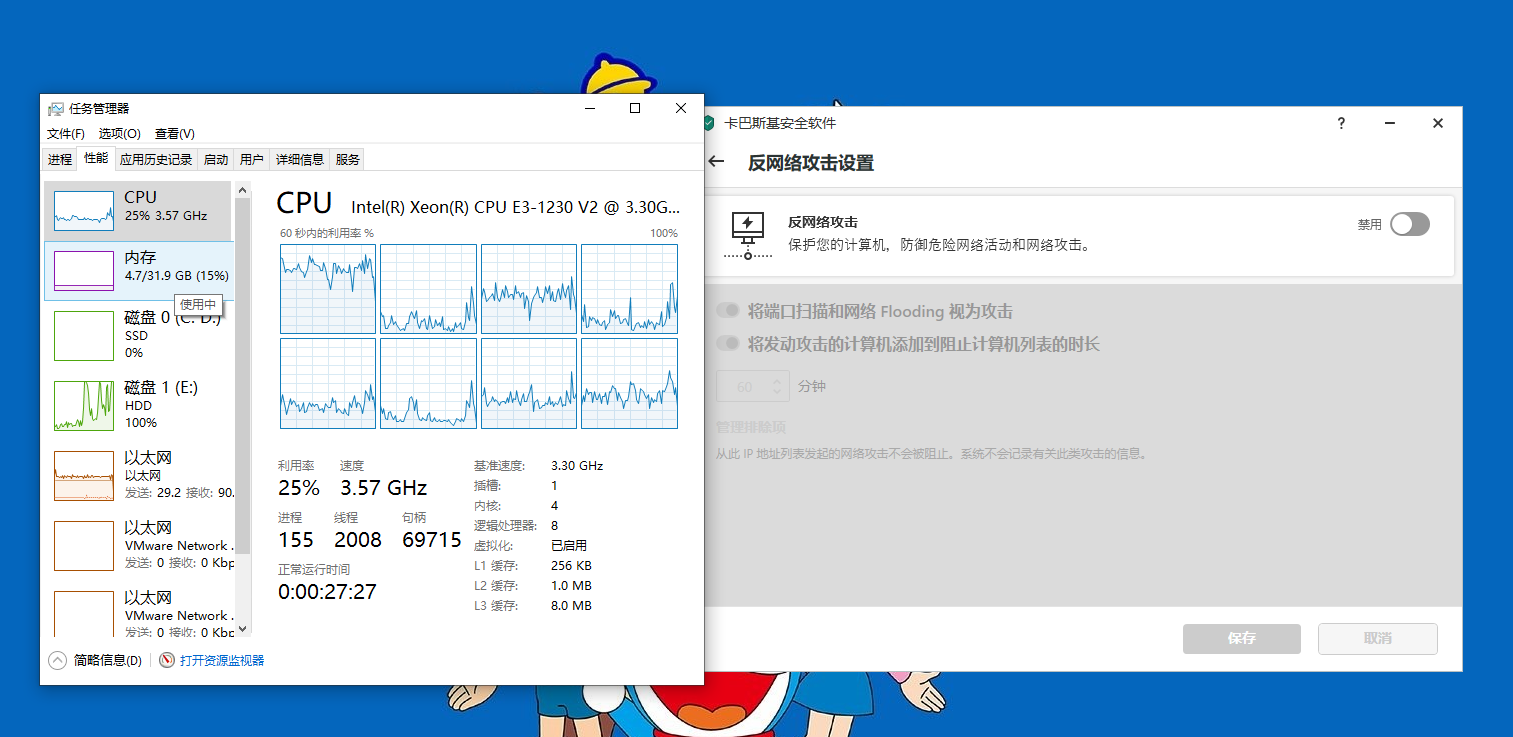Click 取消 in Kaspersky settings

[1378, 638]
